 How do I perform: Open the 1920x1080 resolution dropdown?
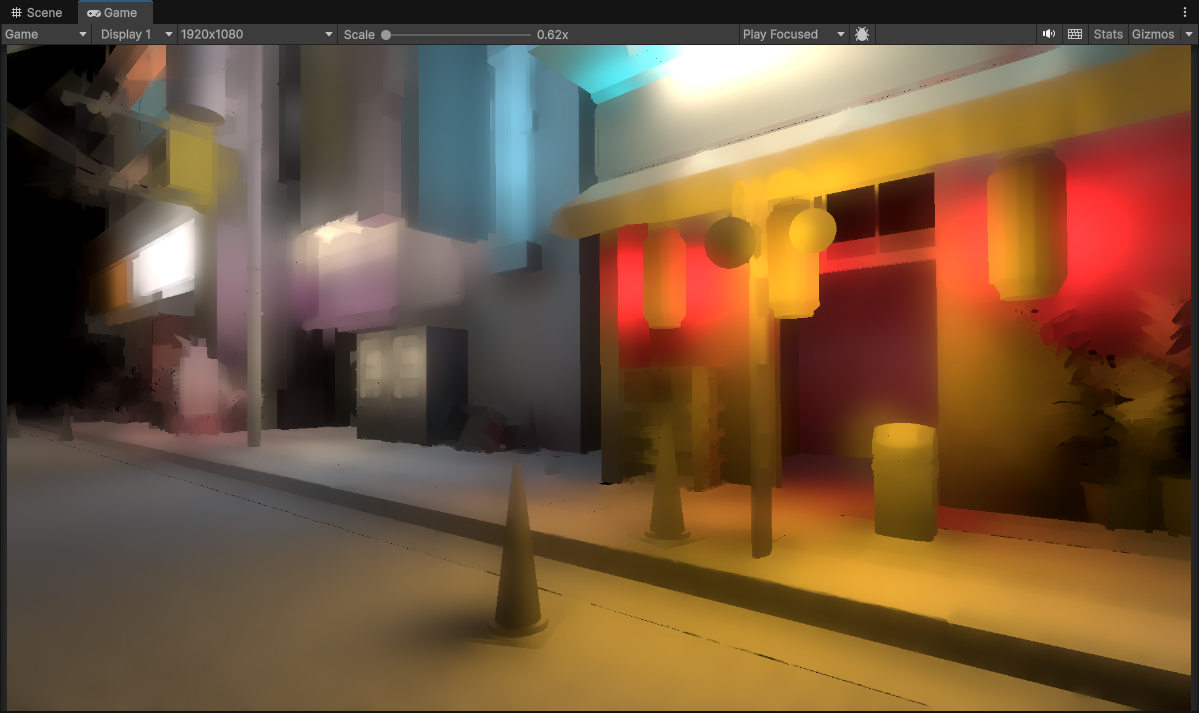point(257,34)
